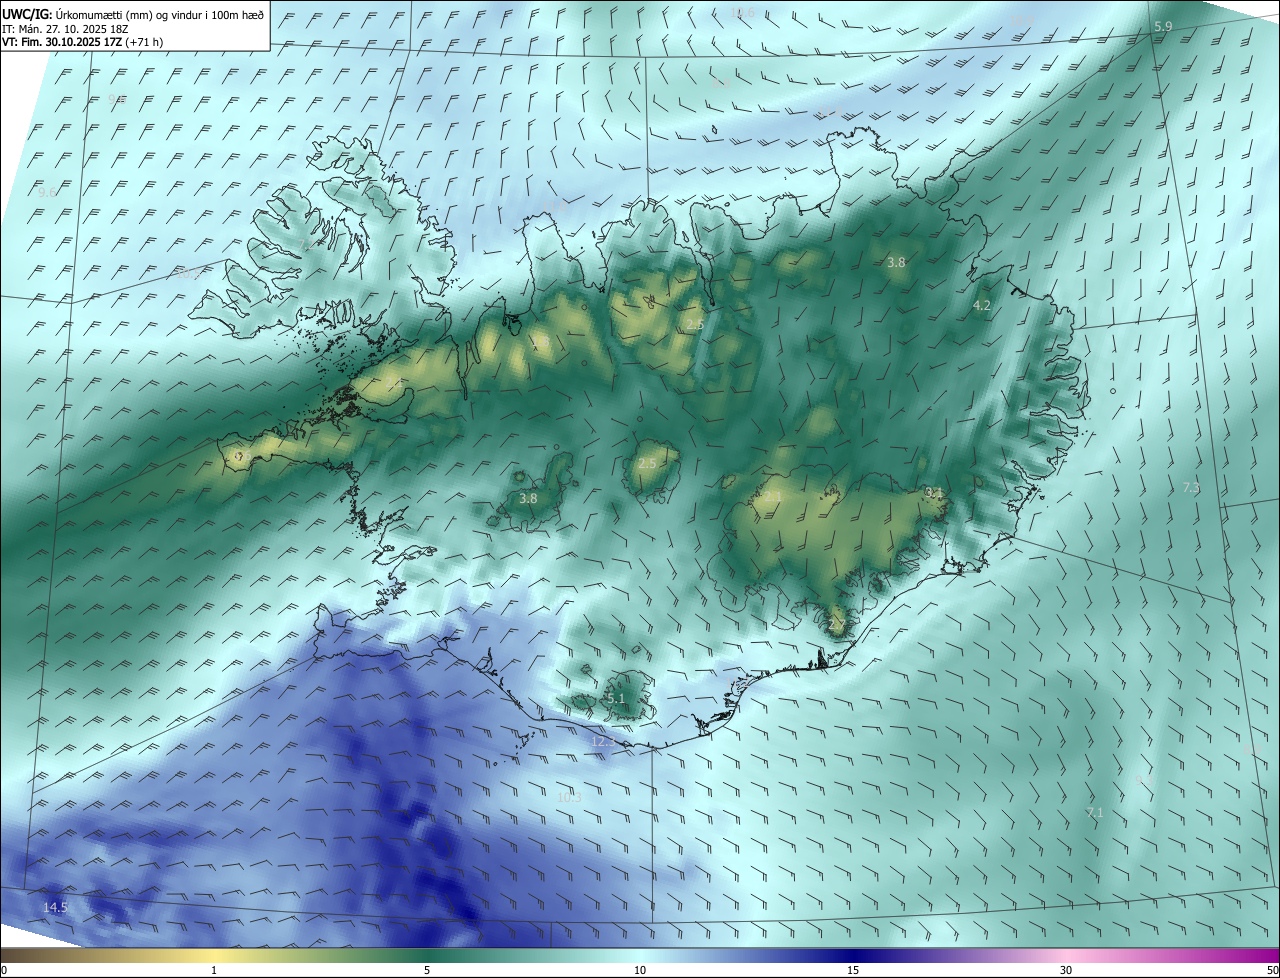Select the colour scale tick label 30
This screenshot has height=978, width=1280.
point(1066,970)
